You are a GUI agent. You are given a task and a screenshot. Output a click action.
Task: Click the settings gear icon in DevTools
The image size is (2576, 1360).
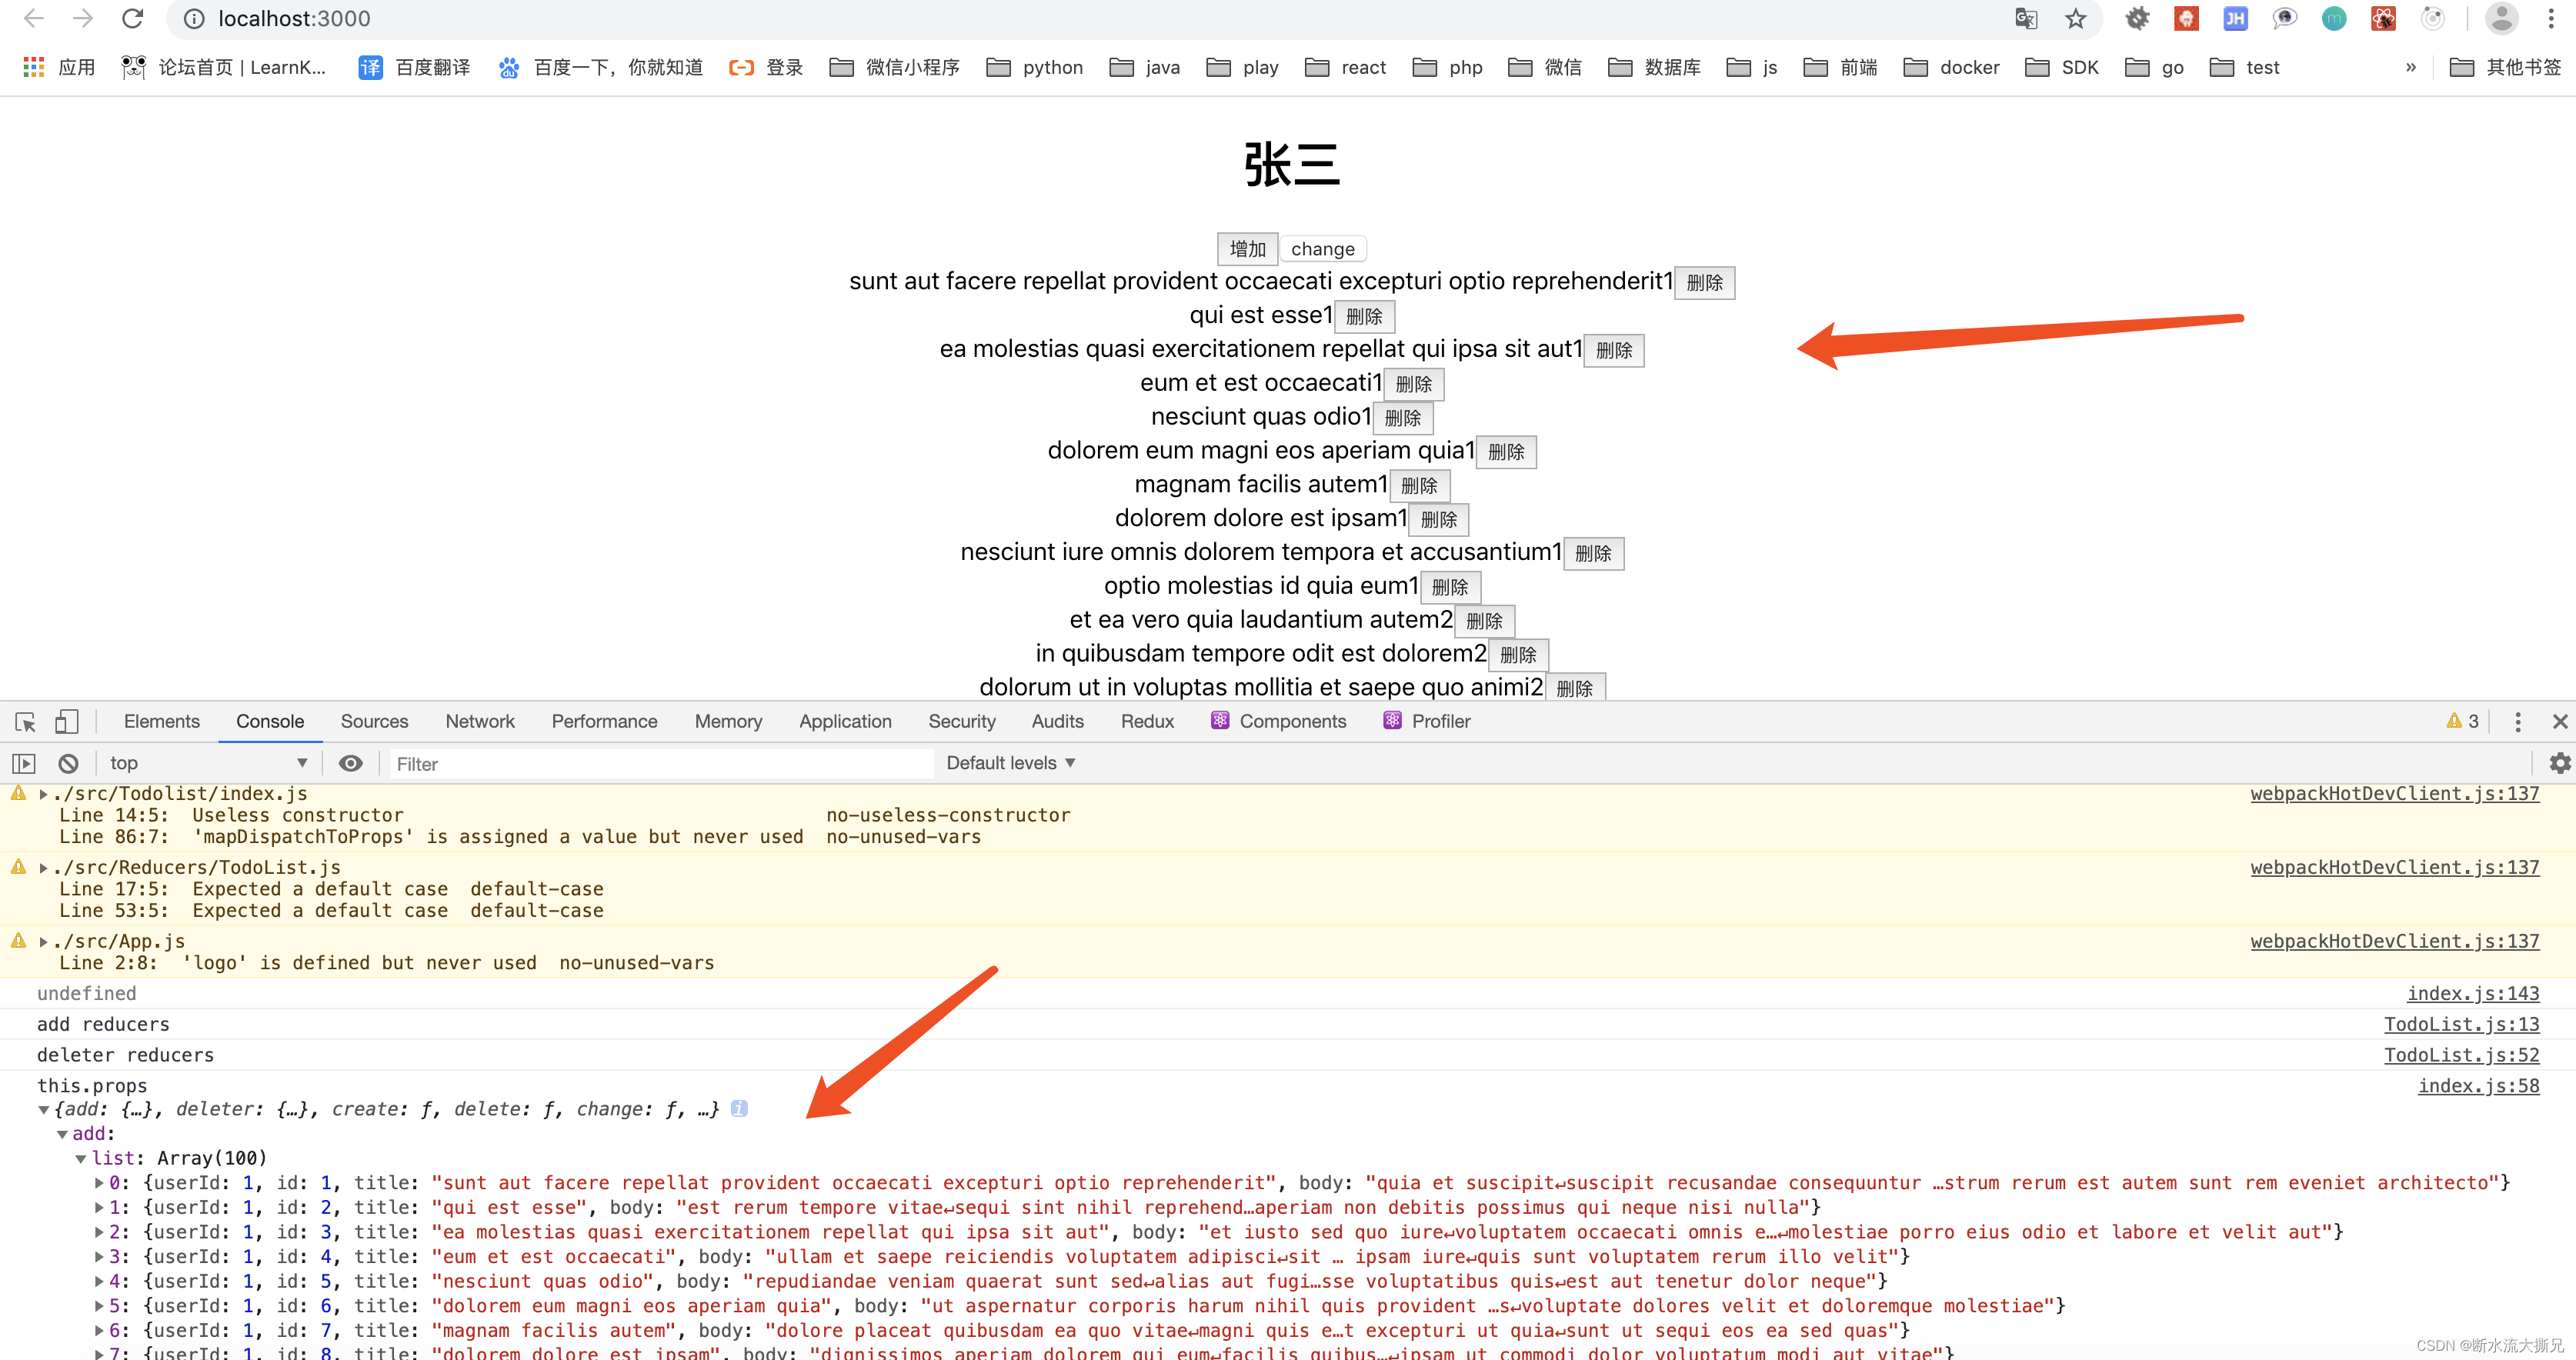pyautogui.click(x=2561, y=764)
